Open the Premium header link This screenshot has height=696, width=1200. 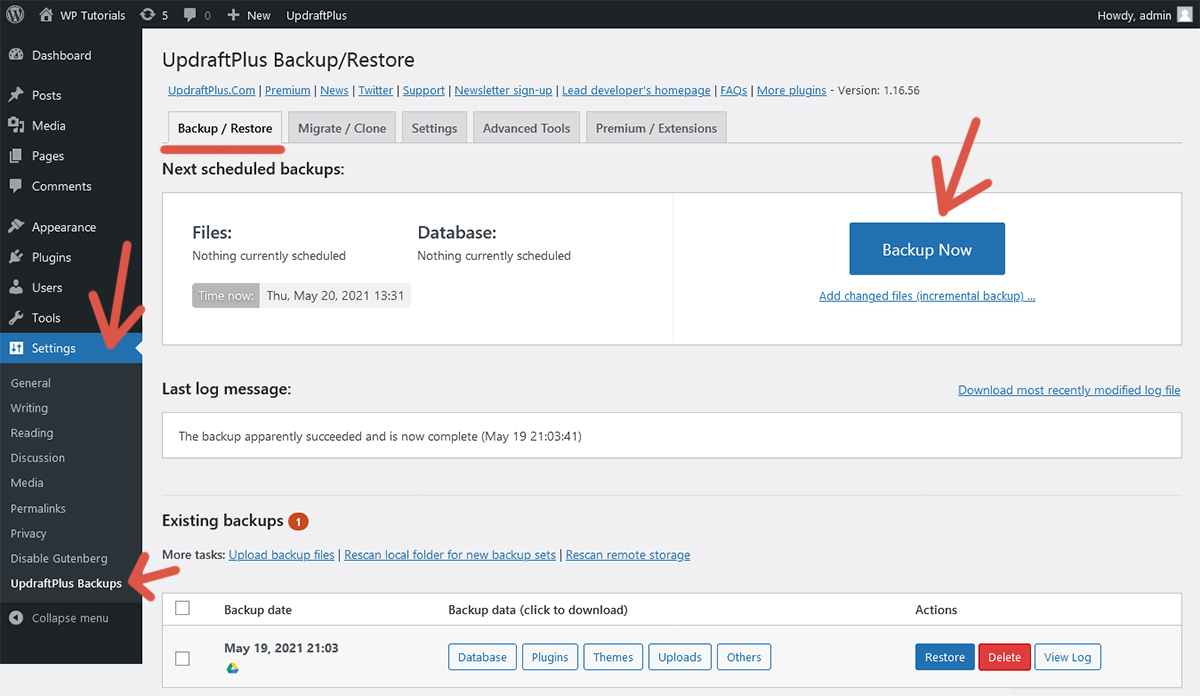pyautogui.click(x=288, y=90)
